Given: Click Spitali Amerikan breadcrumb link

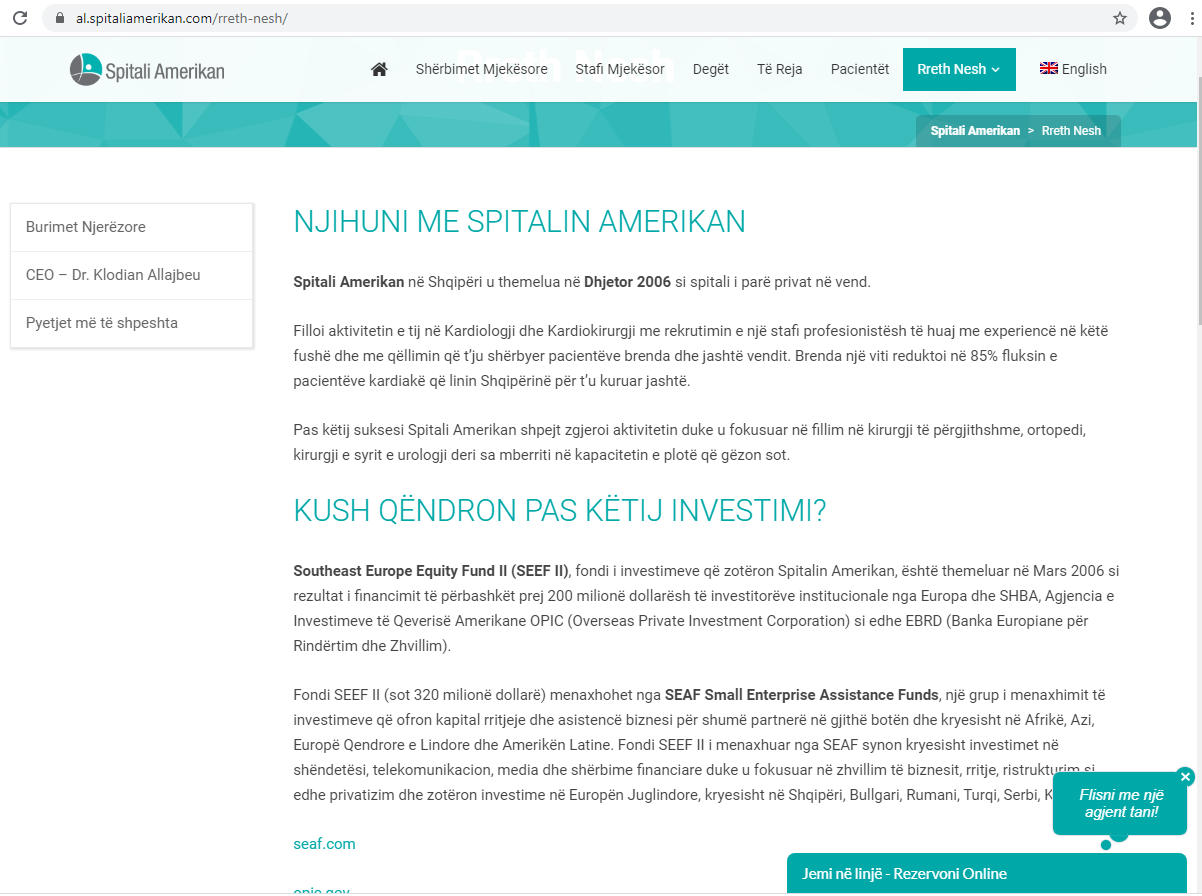Looking at the screenshot, I should 975,131.
